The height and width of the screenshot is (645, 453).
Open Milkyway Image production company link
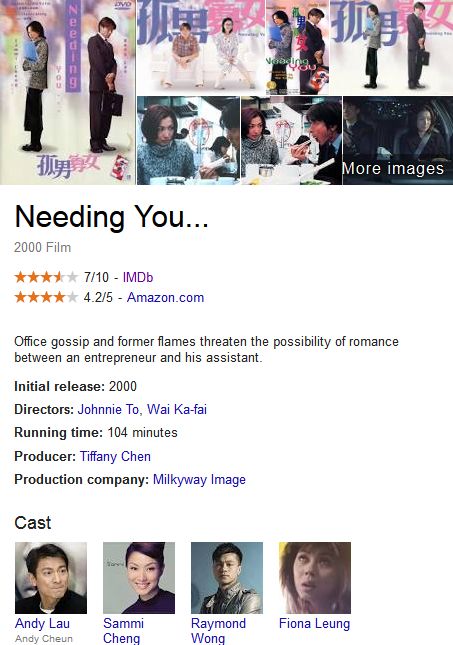pos(199,480)
